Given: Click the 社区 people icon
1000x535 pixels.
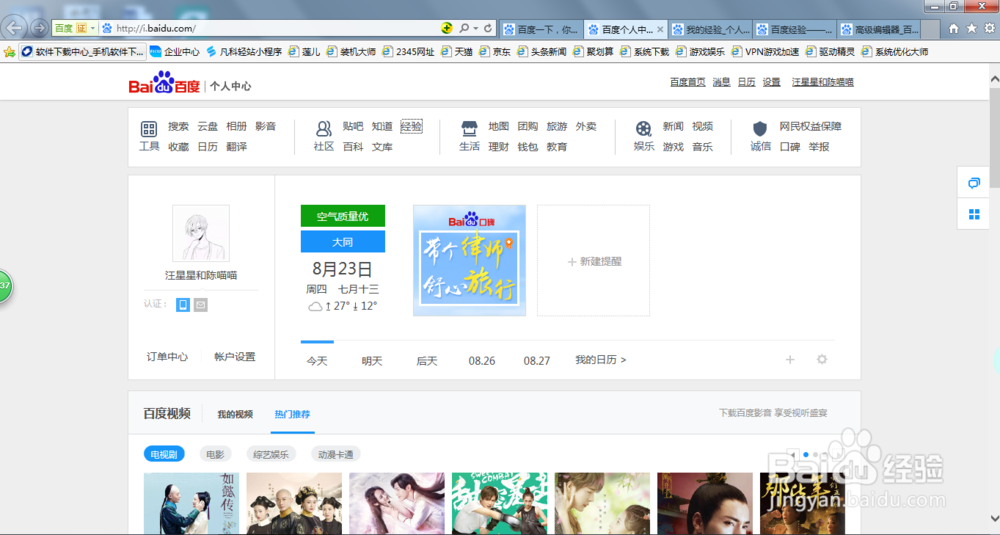Looking at the screenshot, I should point(323,129).
